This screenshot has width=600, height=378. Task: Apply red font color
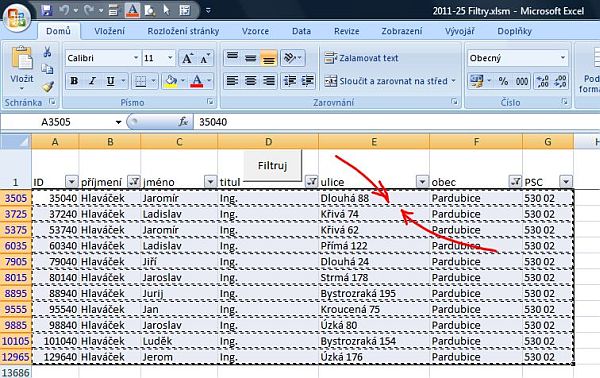coord(197,81)
